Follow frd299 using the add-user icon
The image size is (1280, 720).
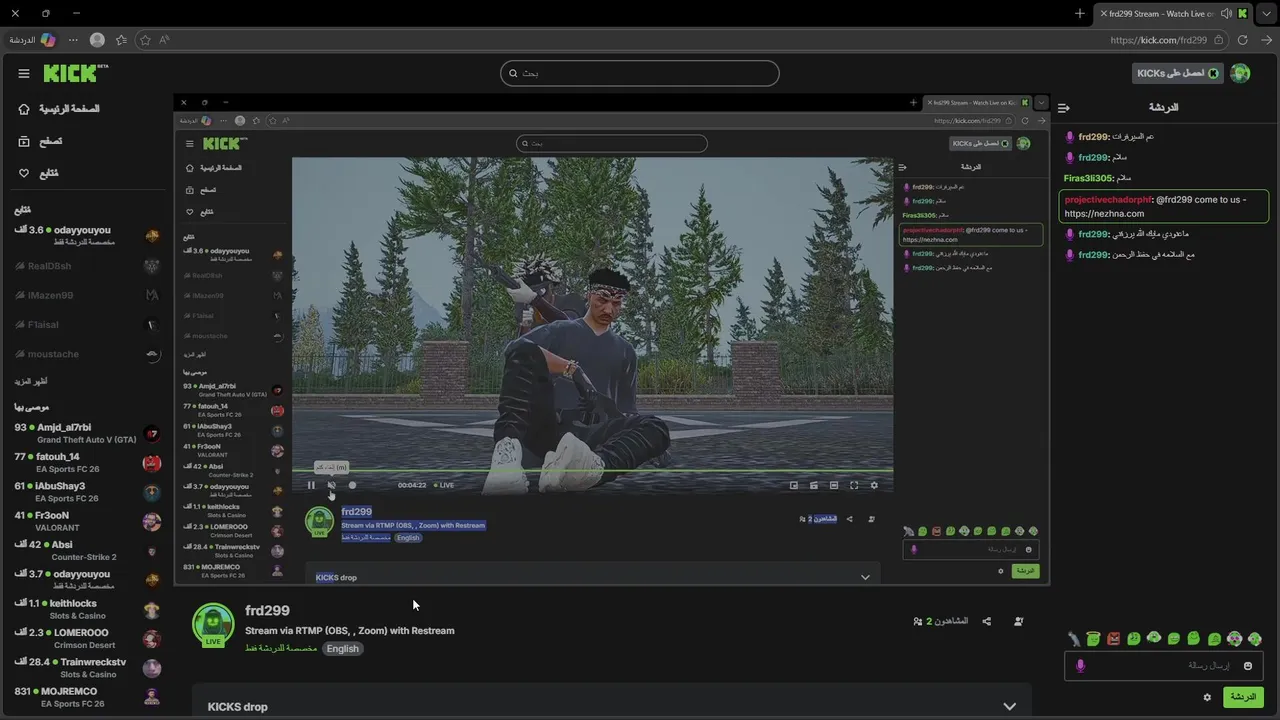1018,621
